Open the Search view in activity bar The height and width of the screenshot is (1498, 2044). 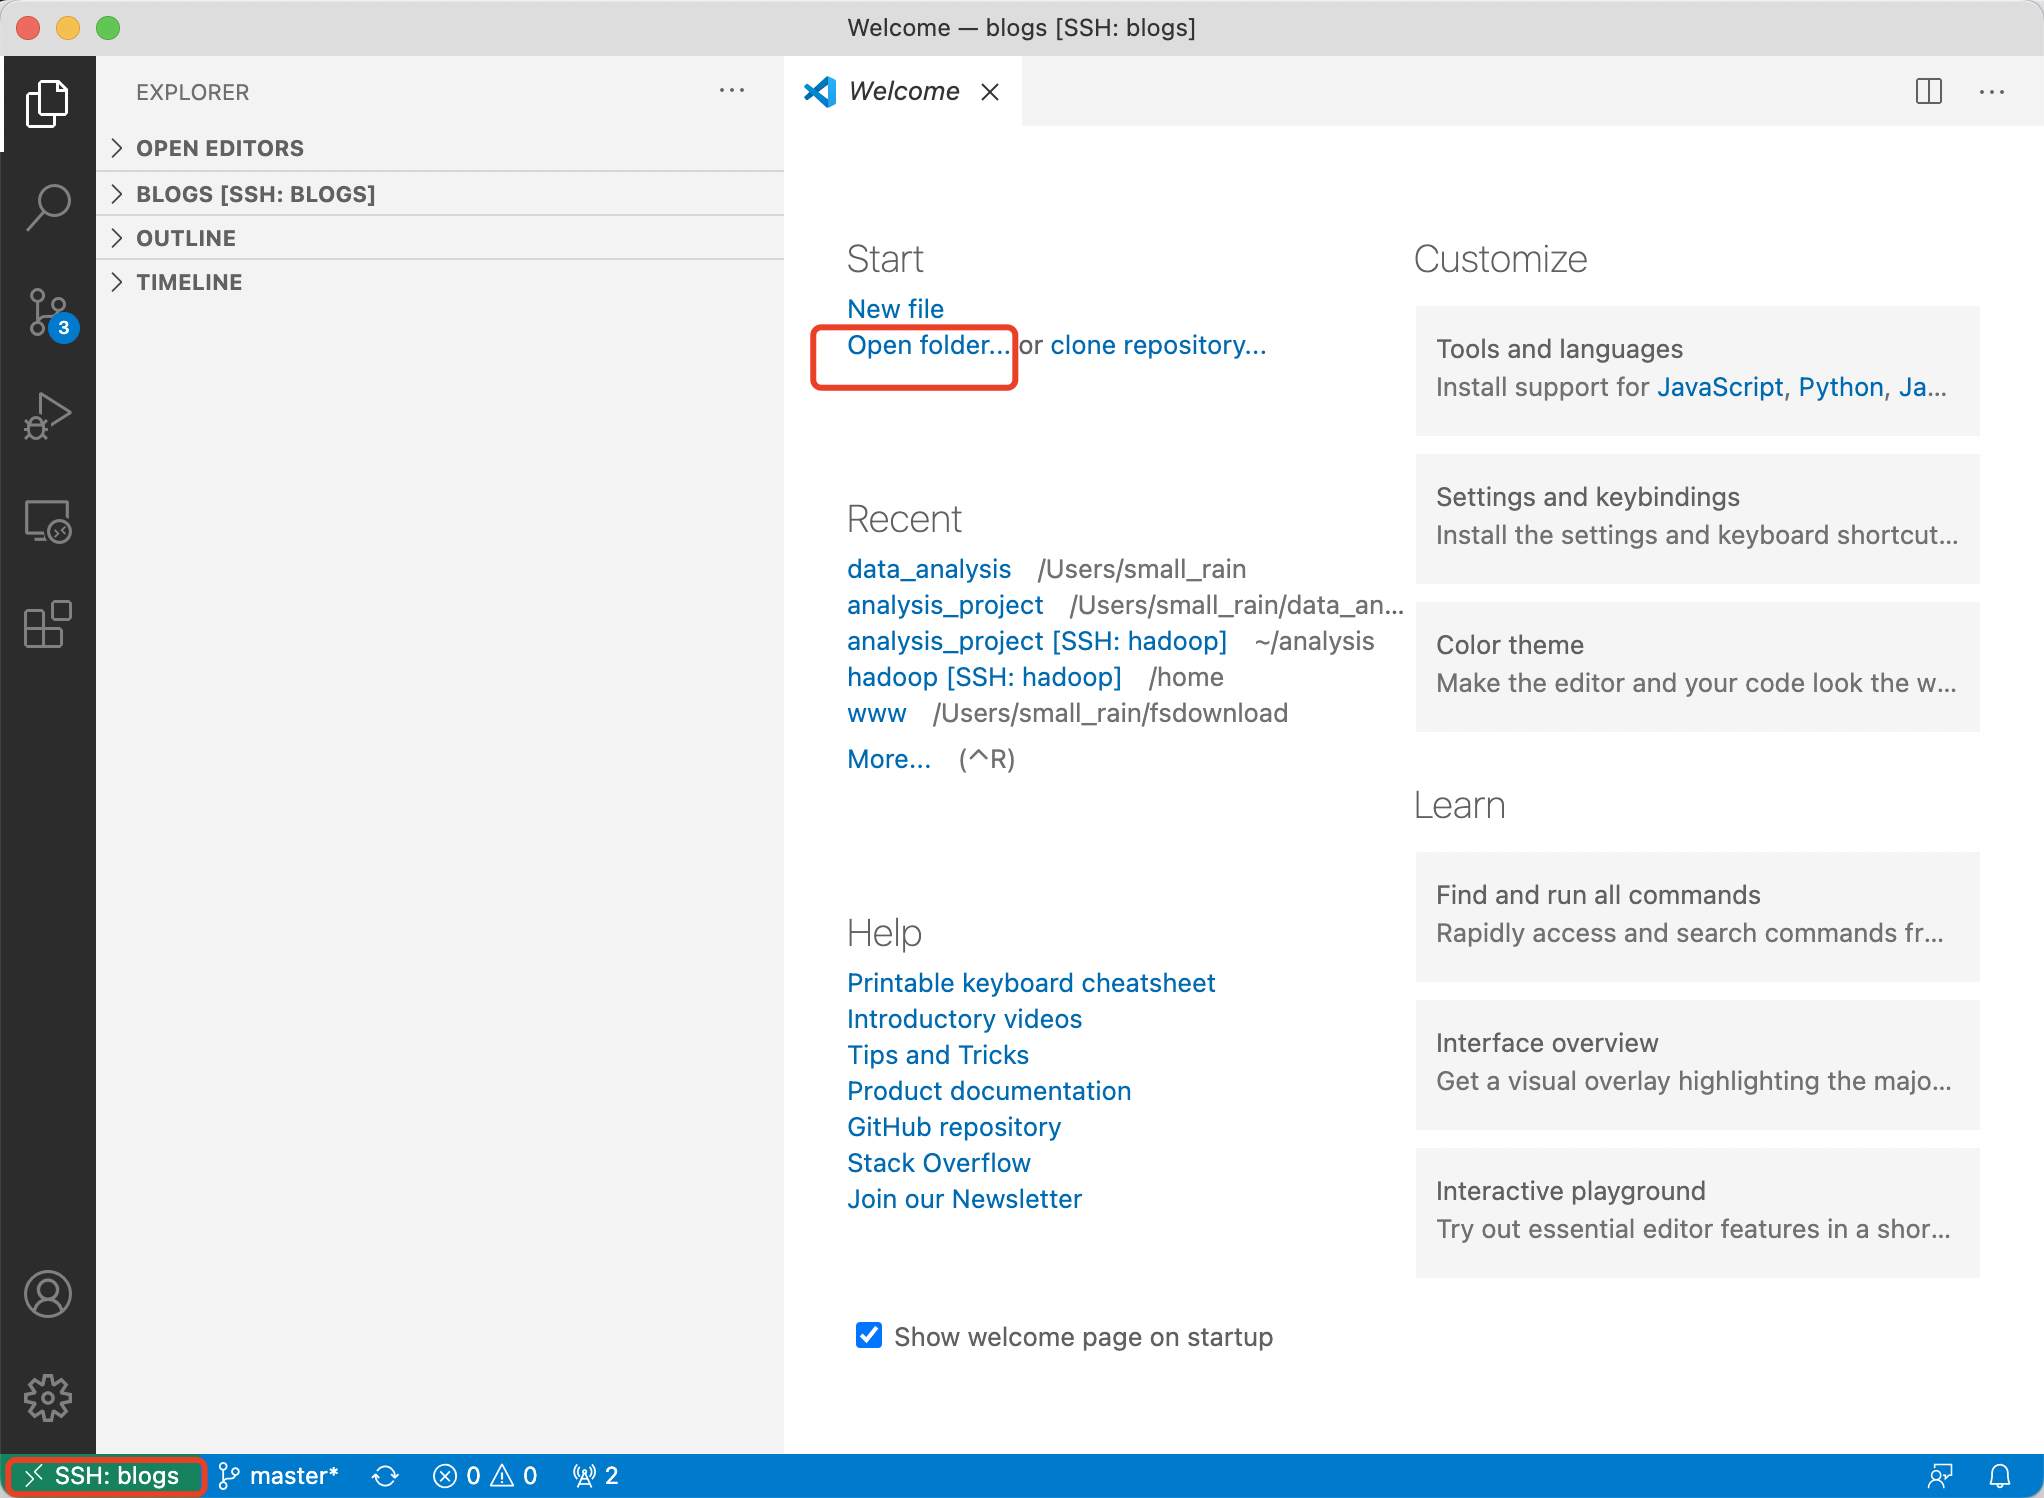[x=47, y=207]
